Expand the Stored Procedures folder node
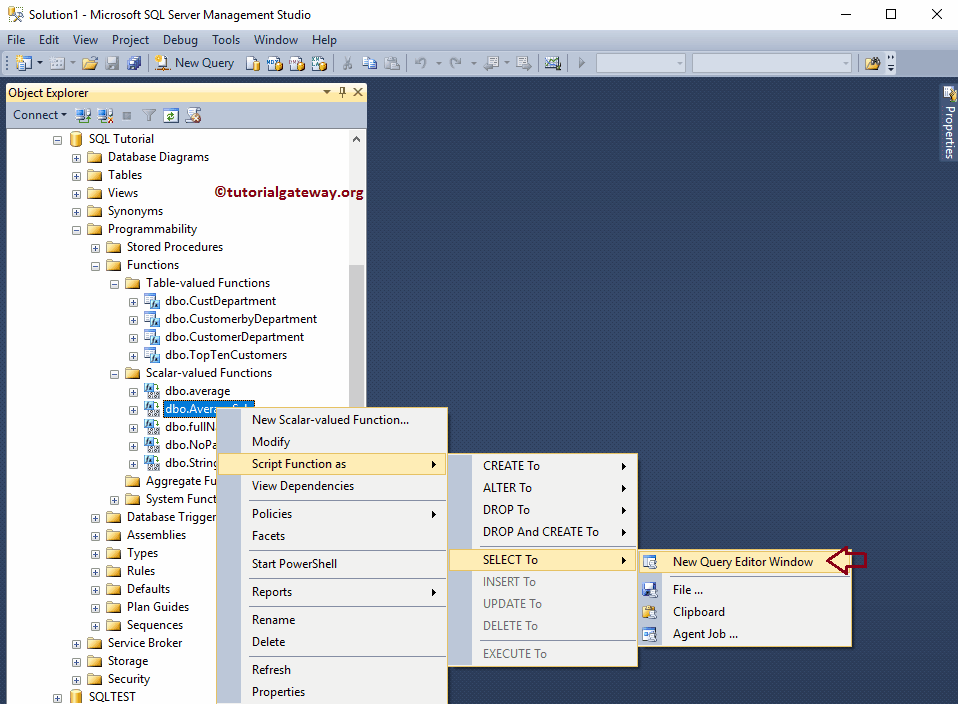 pyautogui.click(x=95, y=247)
